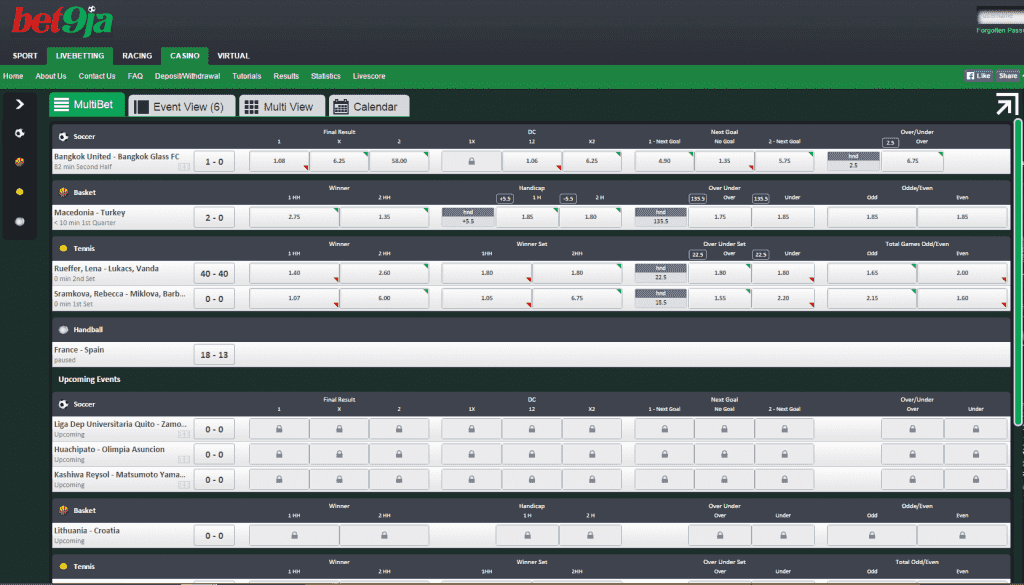Open the Lithuania - Croatia upcoming match
Screen dimensions: 1024x585
tap(87, 531)
